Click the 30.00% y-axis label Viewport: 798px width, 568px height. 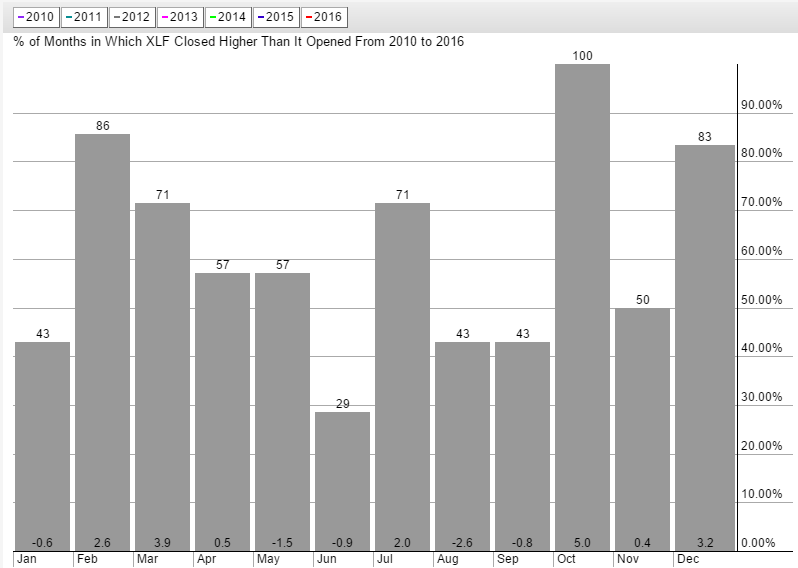761,396
